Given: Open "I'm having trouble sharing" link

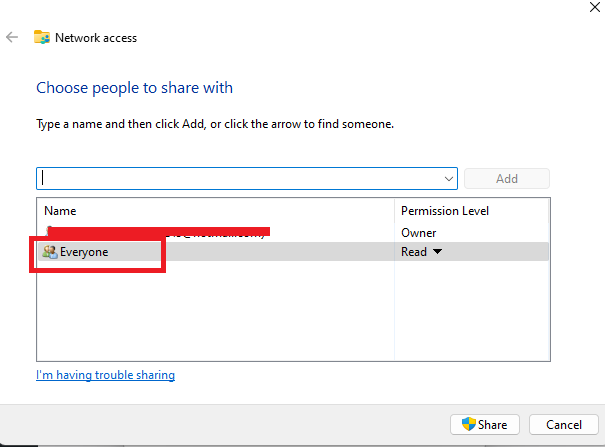Looking at the screenshot, I should pos(106,375).
